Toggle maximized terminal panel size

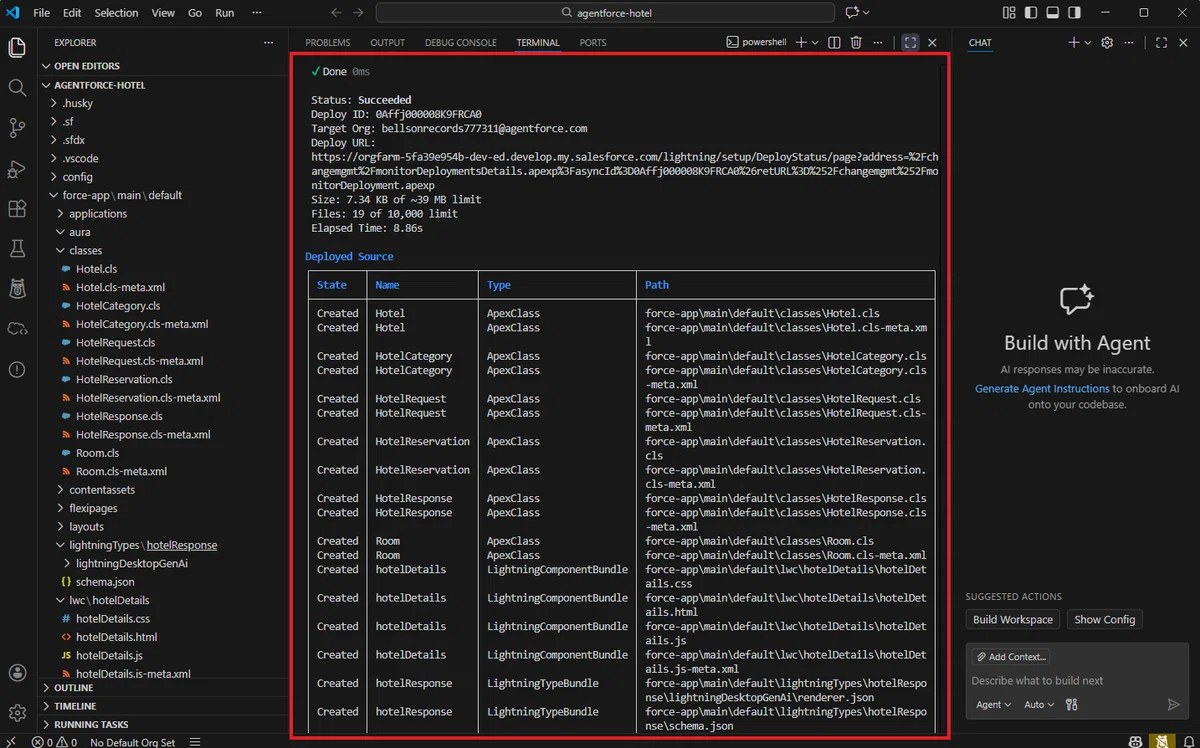point(909,43)
